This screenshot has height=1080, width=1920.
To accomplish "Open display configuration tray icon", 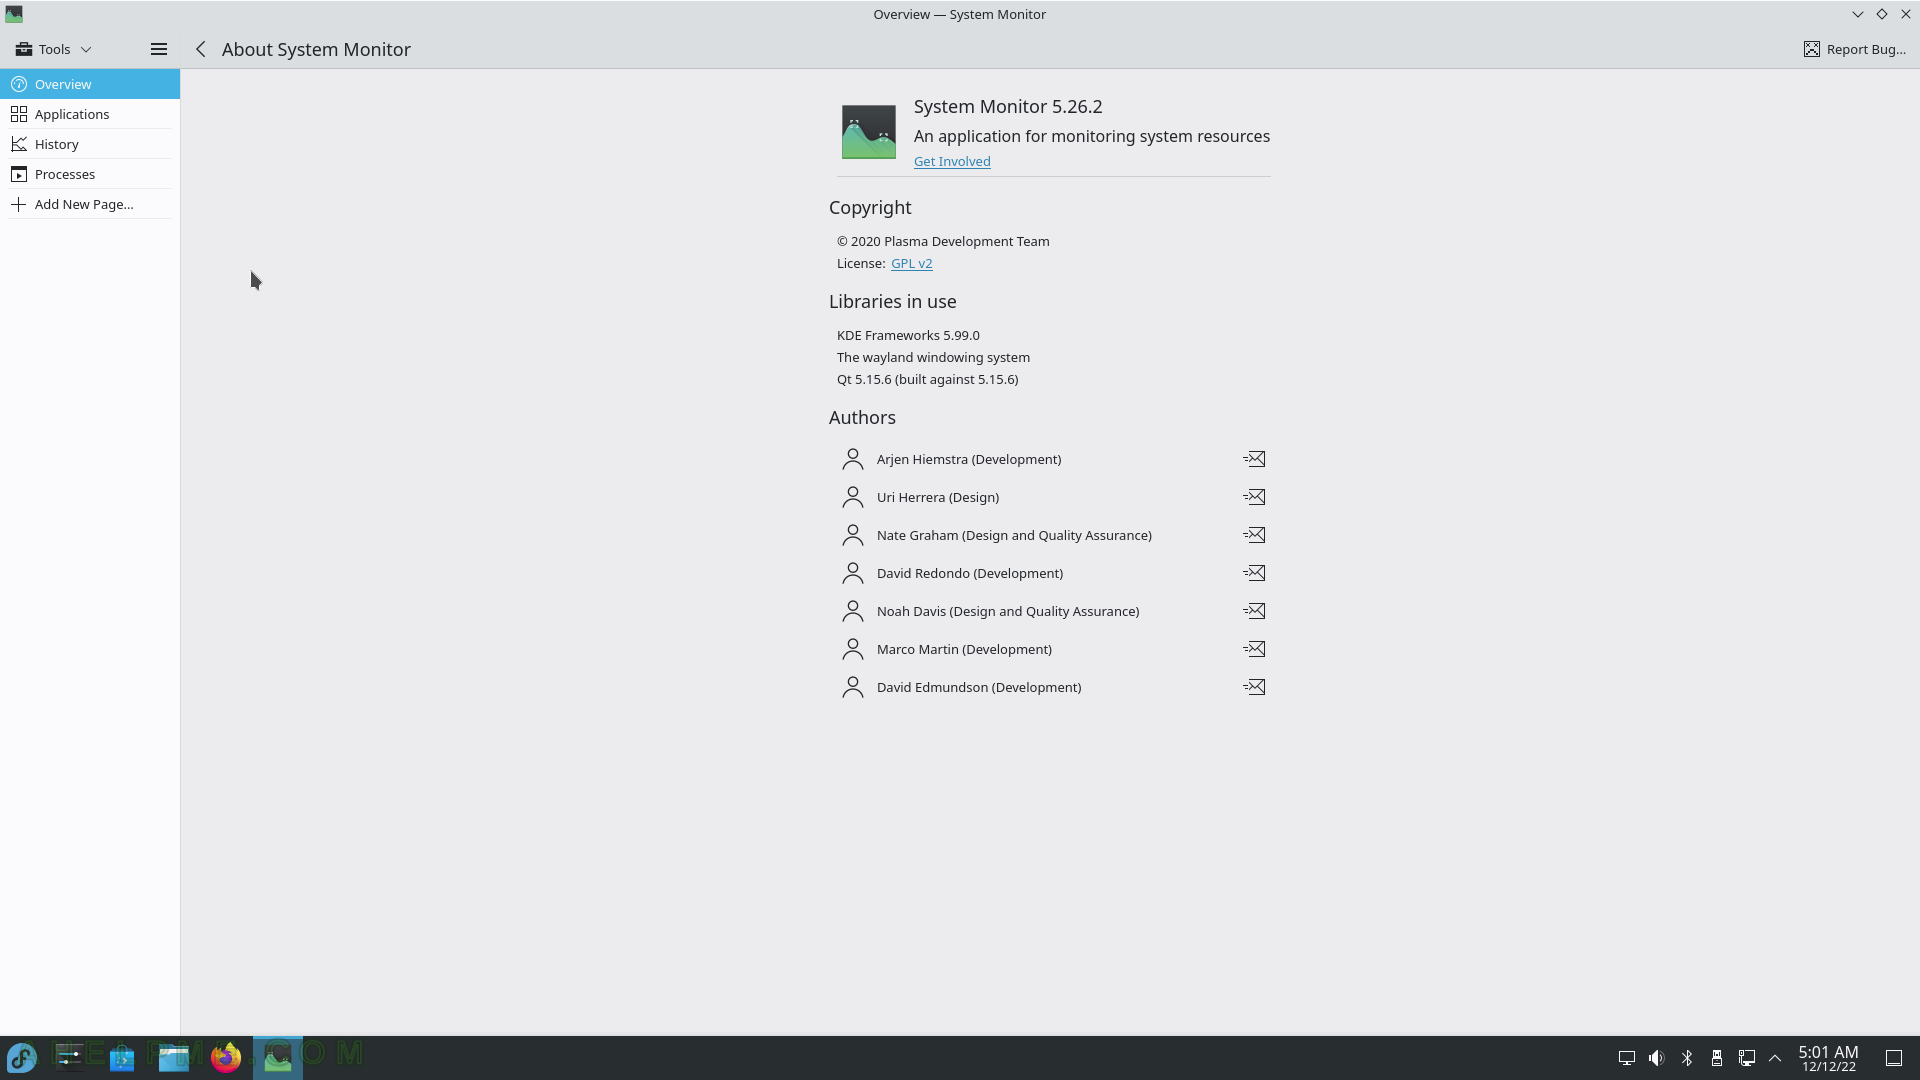I will click(1627, 1058).
